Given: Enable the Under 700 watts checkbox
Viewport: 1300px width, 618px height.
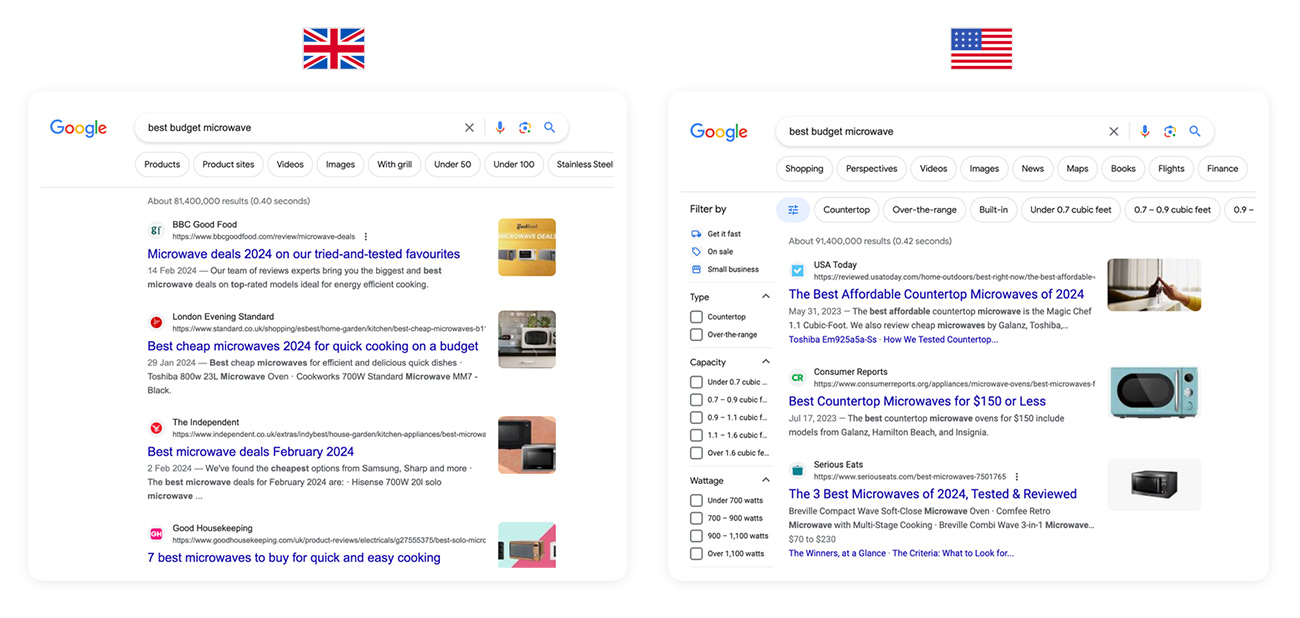Looking at the screenshot, I should coord(696,500).
